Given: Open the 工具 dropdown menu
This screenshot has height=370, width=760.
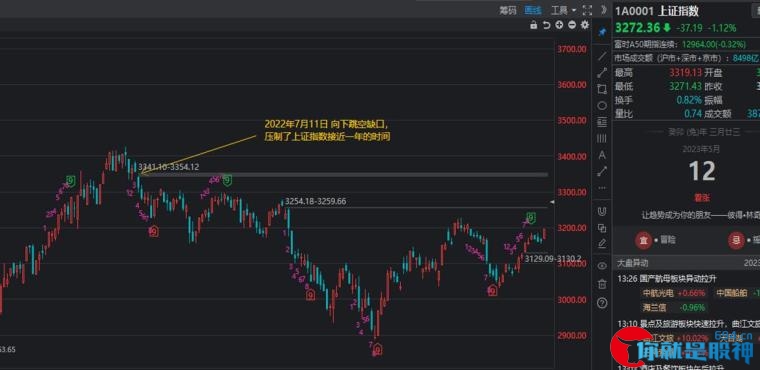Looking at the screenshot, I should [x=563, y=10].
